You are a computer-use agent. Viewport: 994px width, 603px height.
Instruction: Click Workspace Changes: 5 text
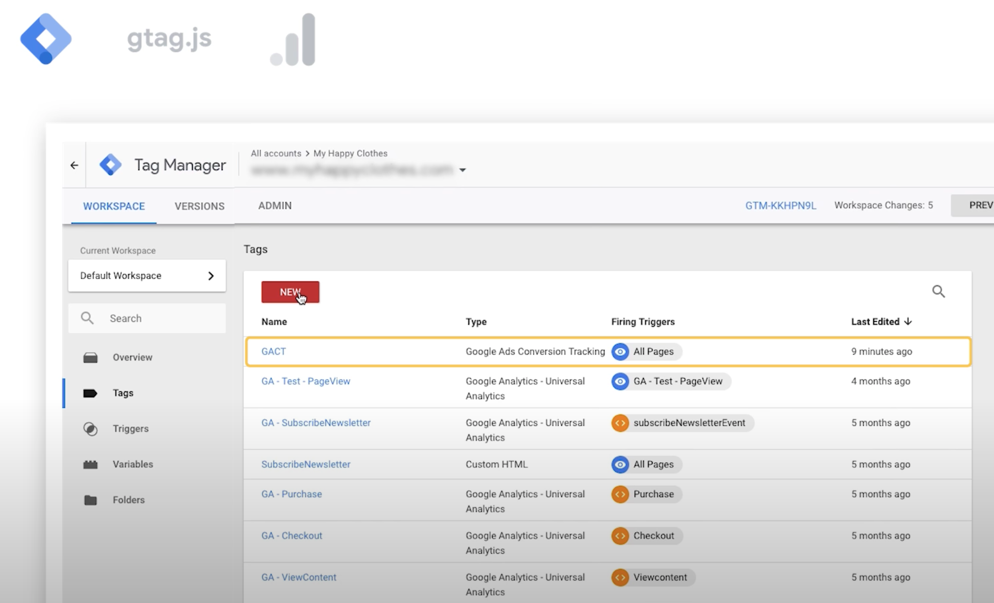pos(884,205)
